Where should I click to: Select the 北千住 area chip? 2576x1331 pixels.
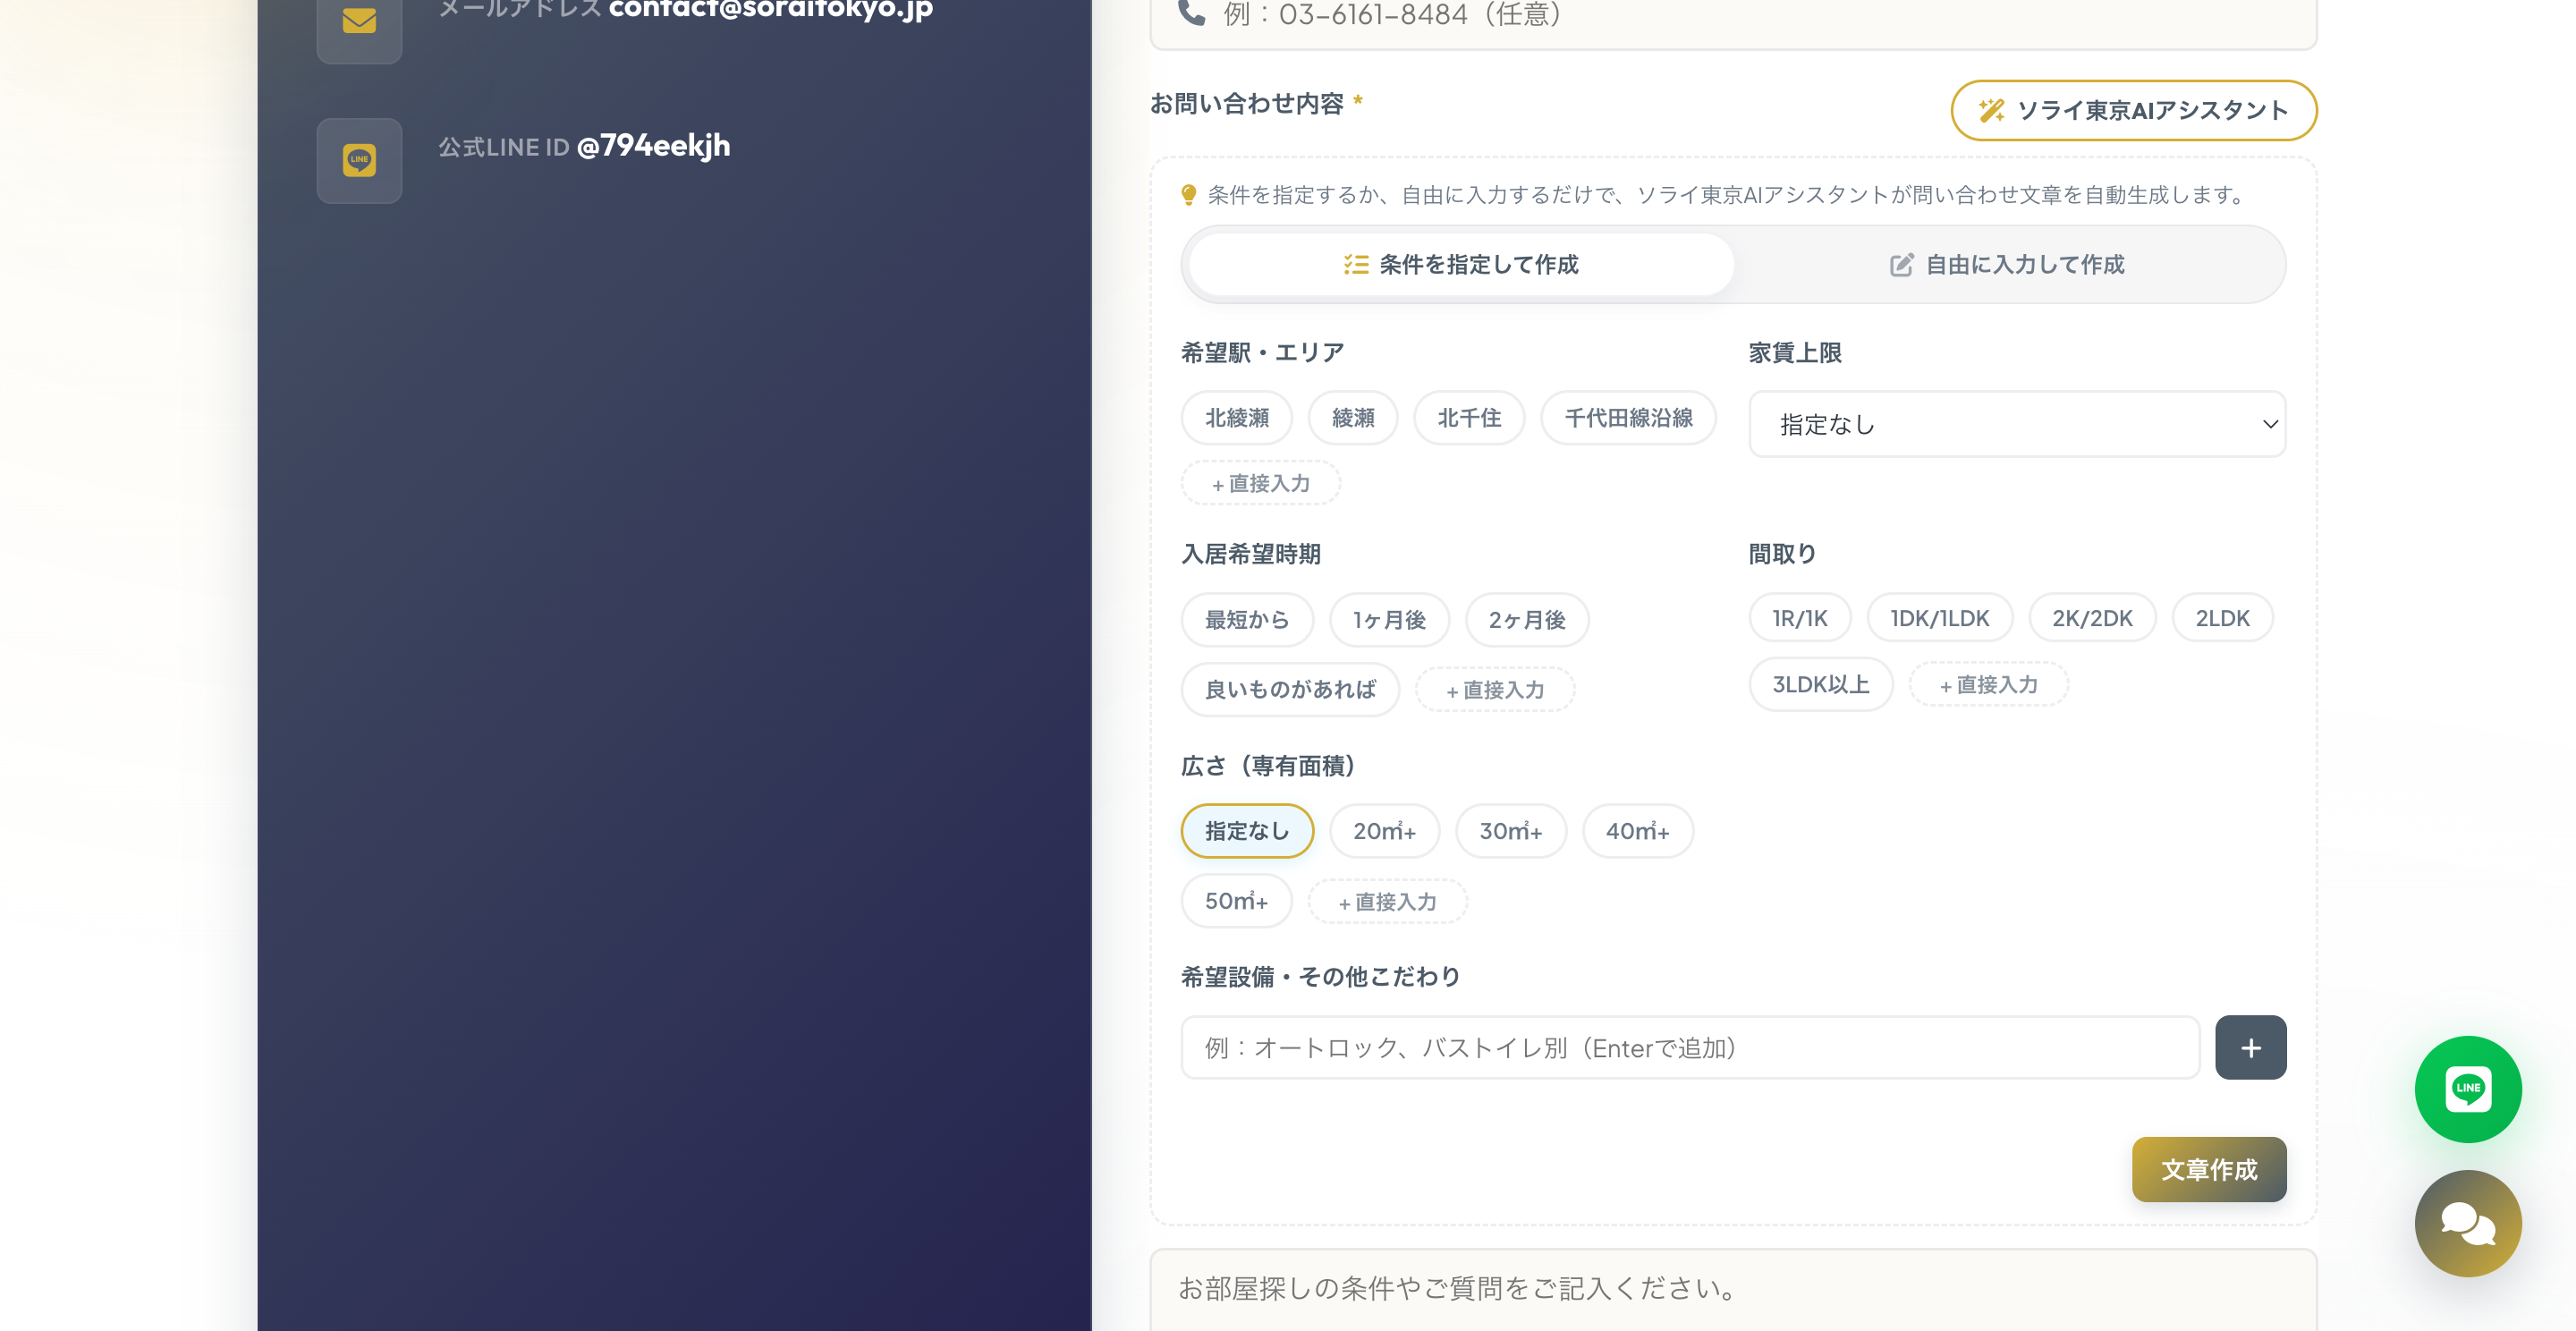coord(1468,417)
